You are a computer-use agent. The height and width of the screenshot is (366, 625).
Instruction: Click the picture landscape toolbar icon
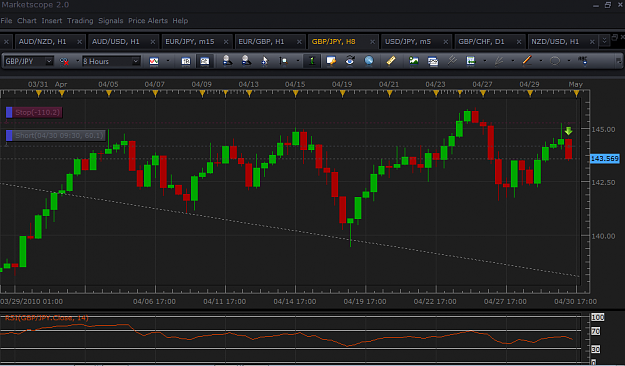(x=414, y=61)
